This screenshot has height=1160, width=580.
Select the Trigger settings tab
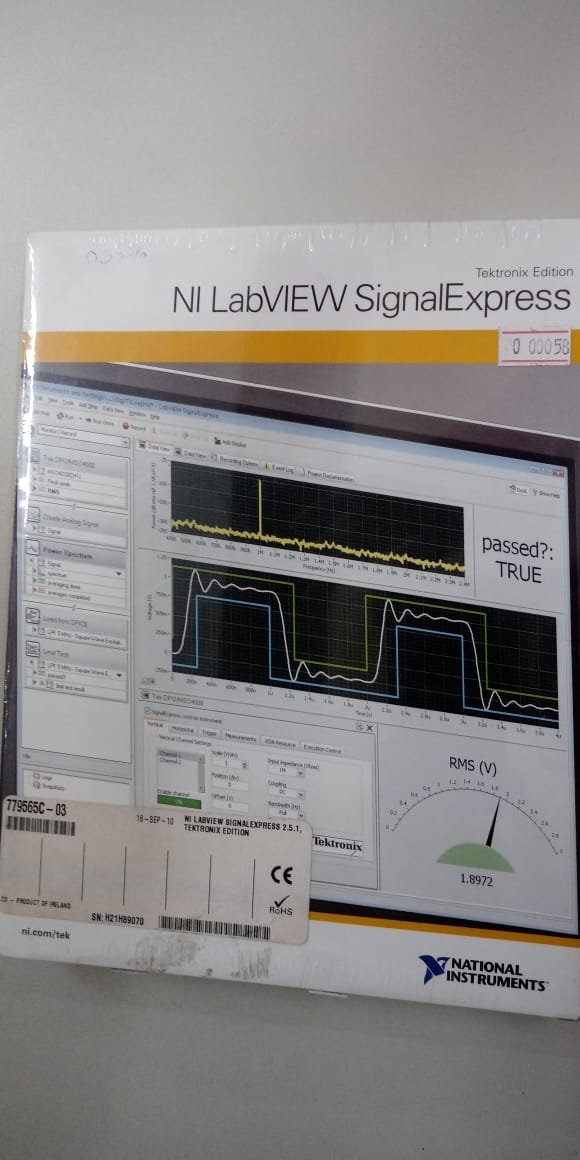coord(209,734)
